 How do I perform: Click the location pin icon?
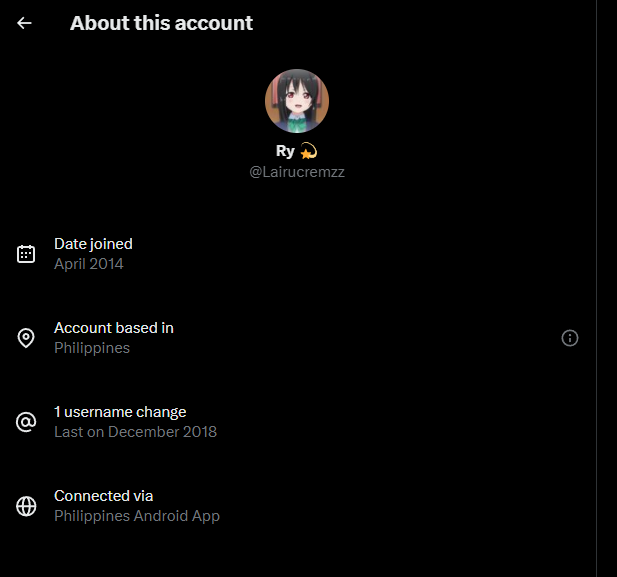coord(26,338)
